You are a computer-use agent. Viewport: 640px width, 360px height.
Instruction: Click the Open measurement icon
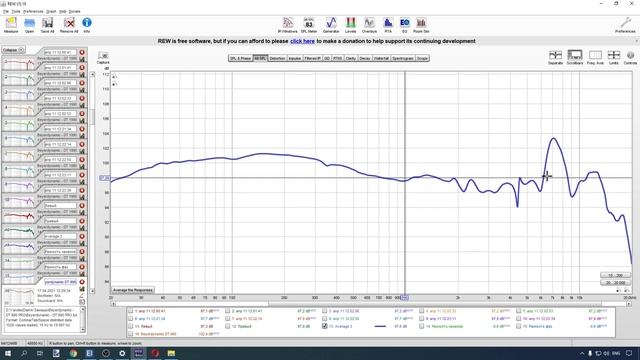click(29, 24)
